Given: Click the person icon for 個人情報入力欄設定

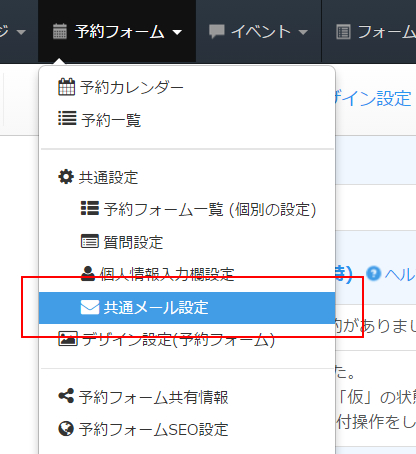Looking at the screenshot, I should 88,274.
